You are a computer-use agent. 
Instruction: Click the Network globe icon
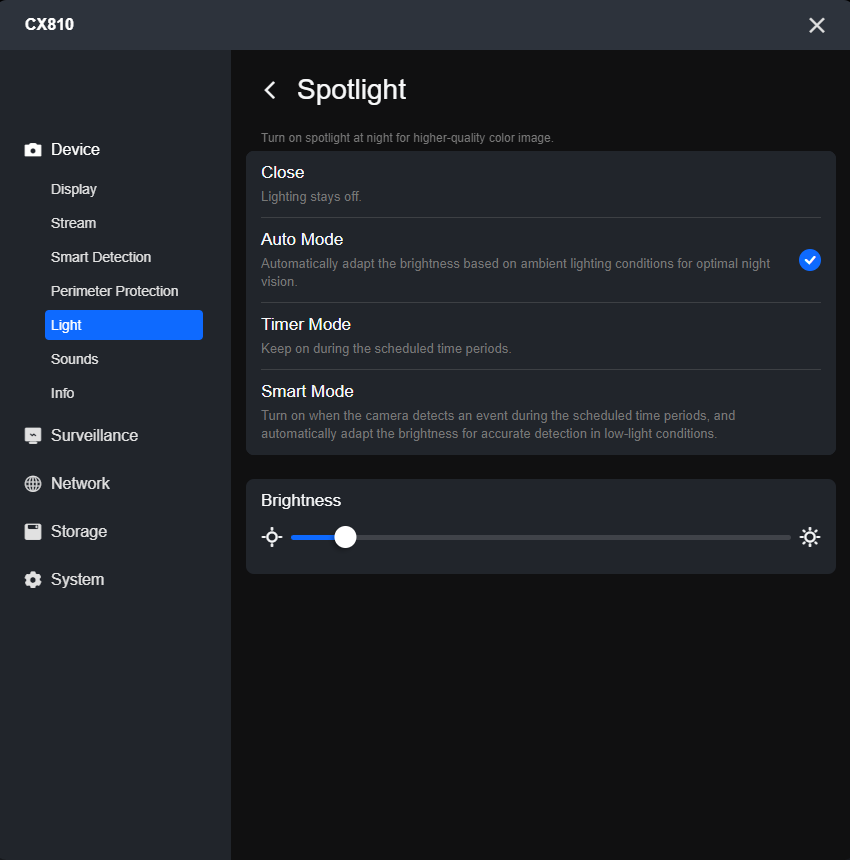click(33, 483)
